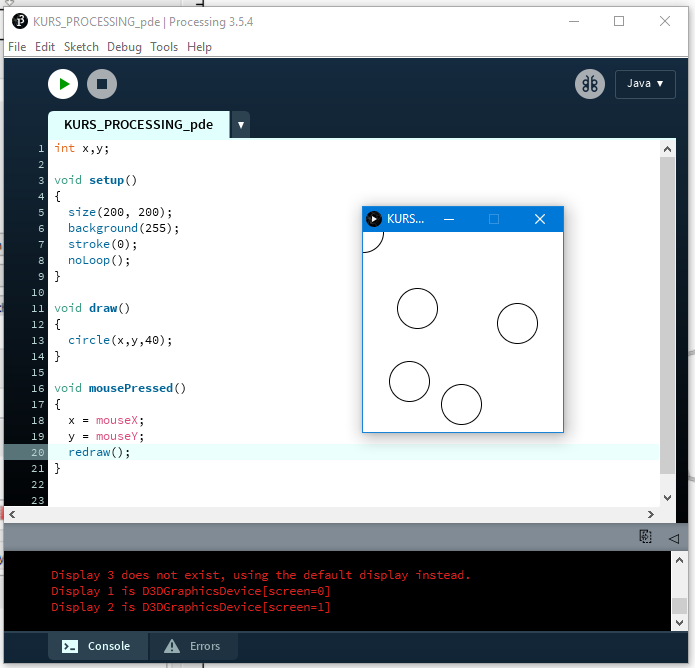Screen dimensions: 695x668
Task: Open the Help menu
Action: click(199, 47)
